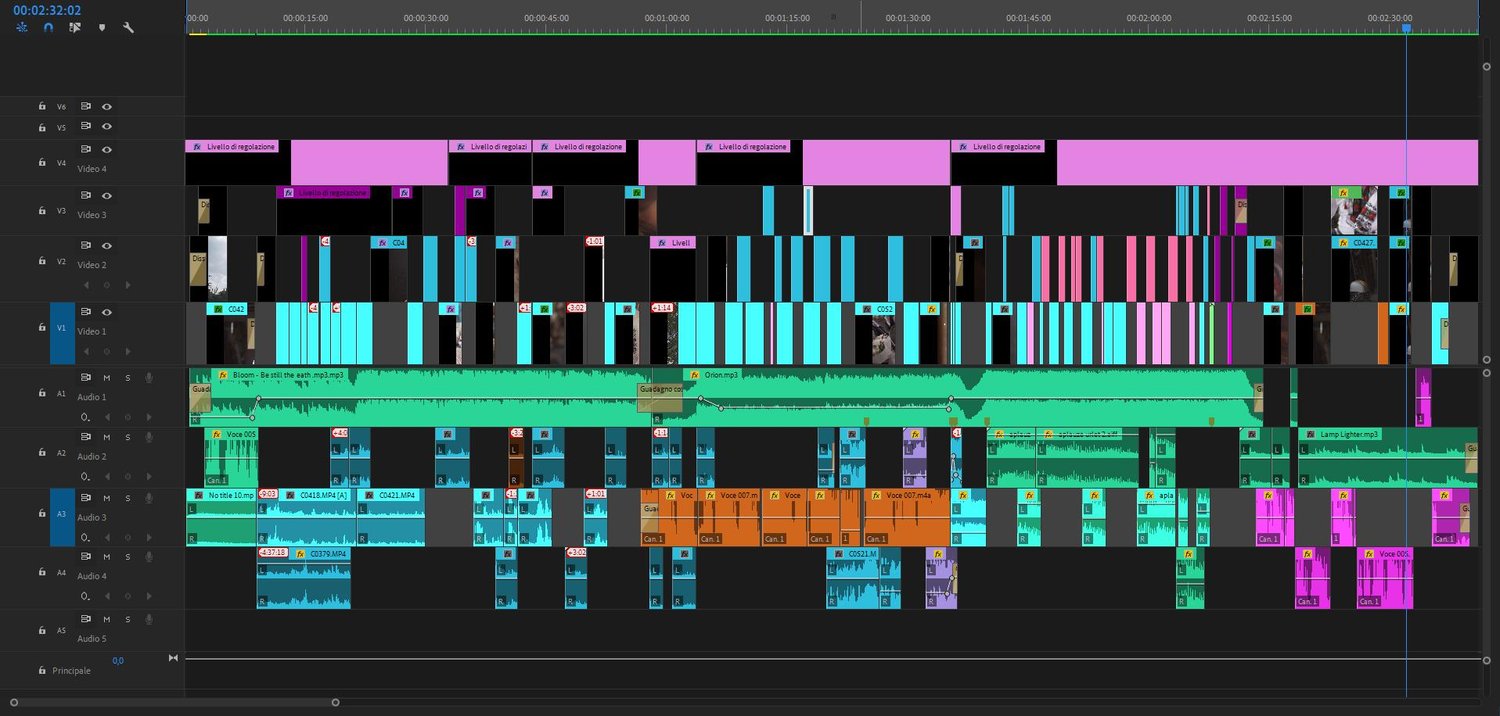Open show keyframes menu on Audio 1
This screenshot has width=1500, height=716.
click(86, 416)
